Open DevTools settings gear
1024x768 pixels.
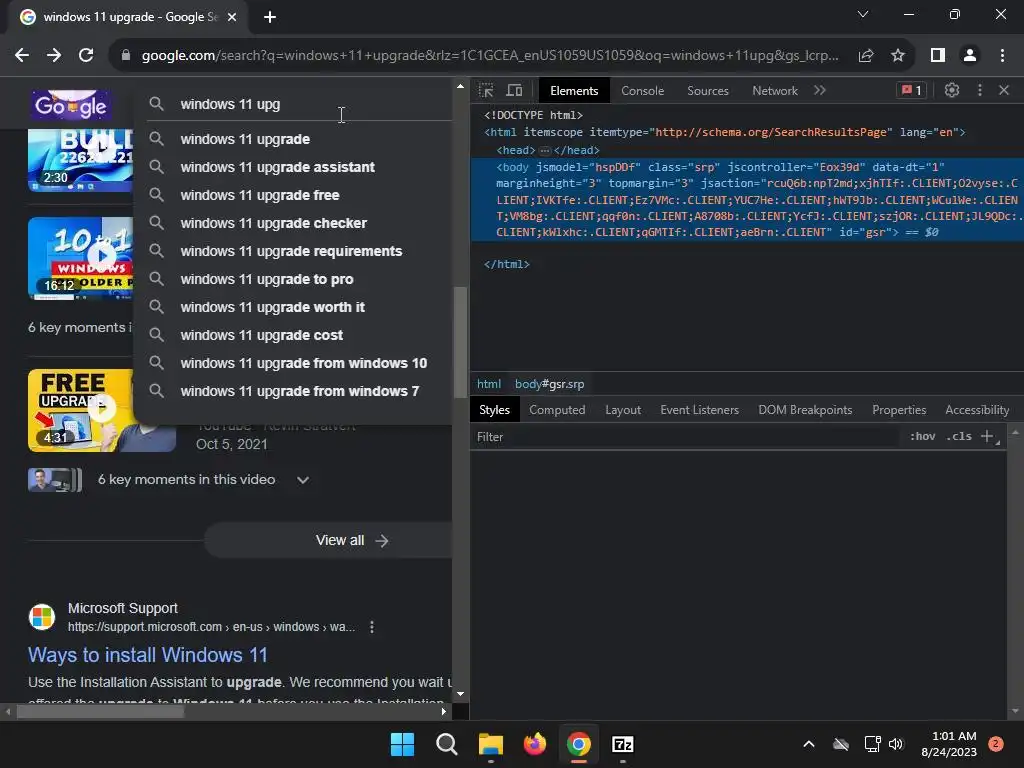952,90
